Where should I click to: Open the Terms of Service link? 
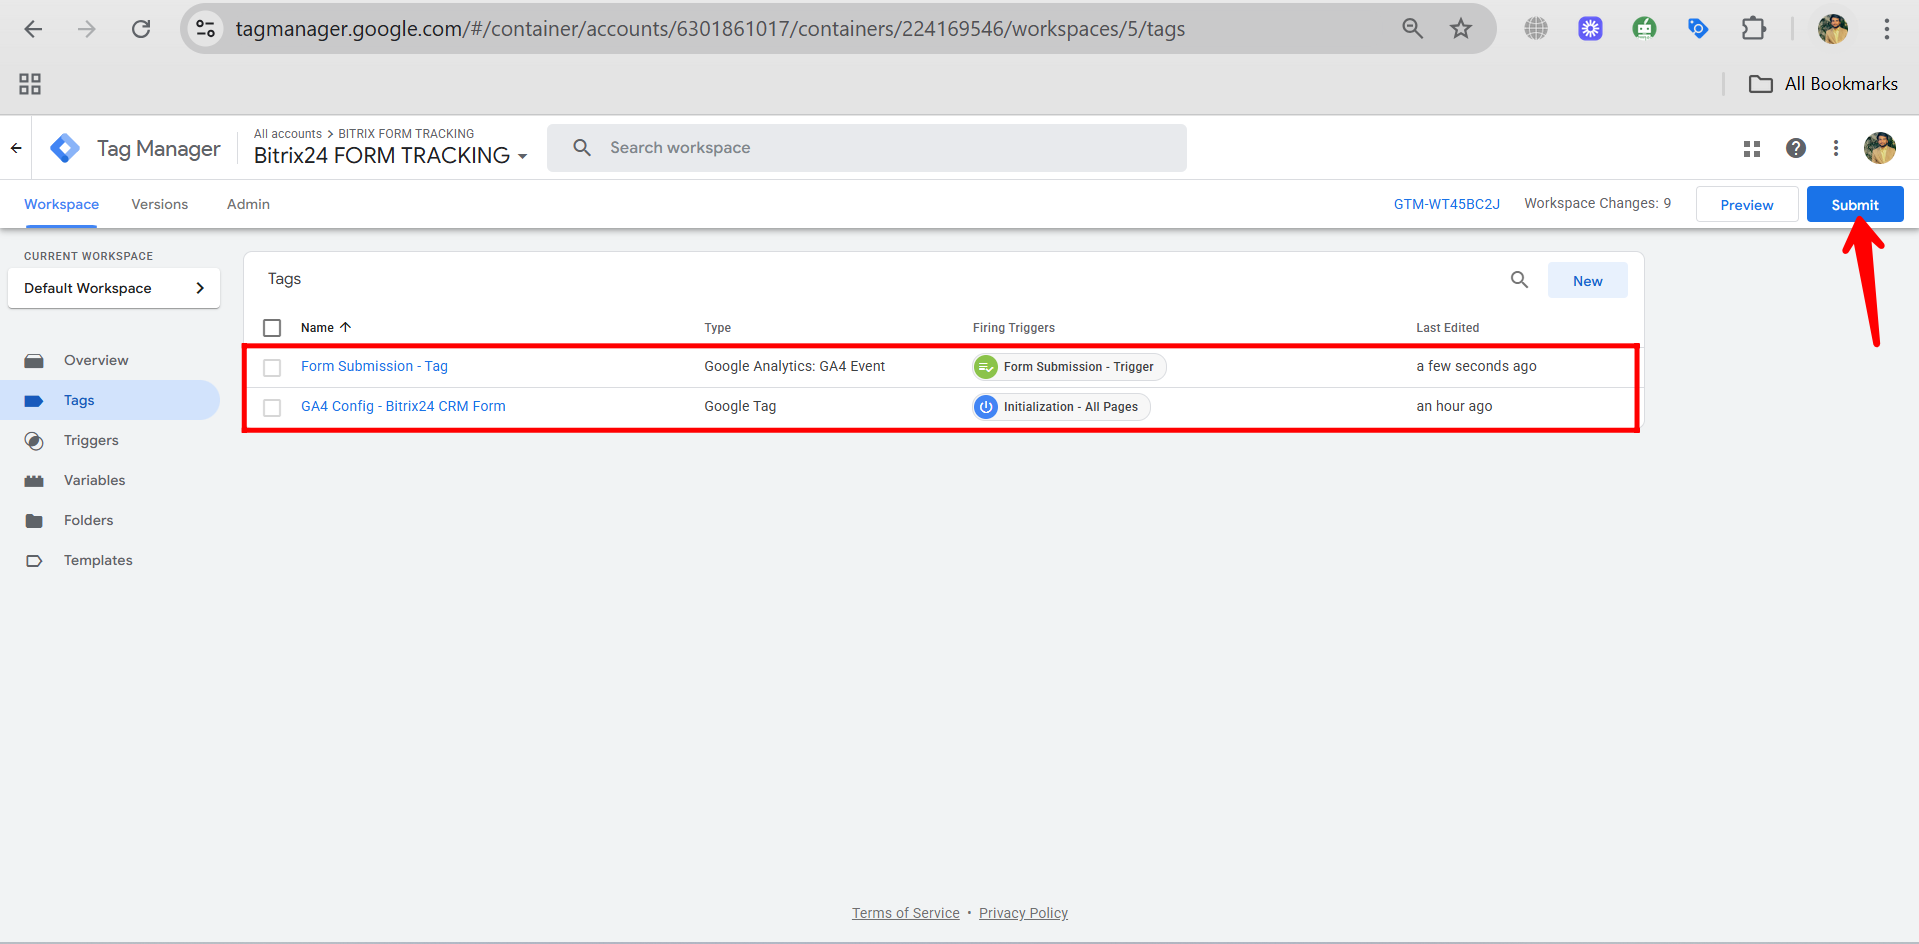coord(905,913)
